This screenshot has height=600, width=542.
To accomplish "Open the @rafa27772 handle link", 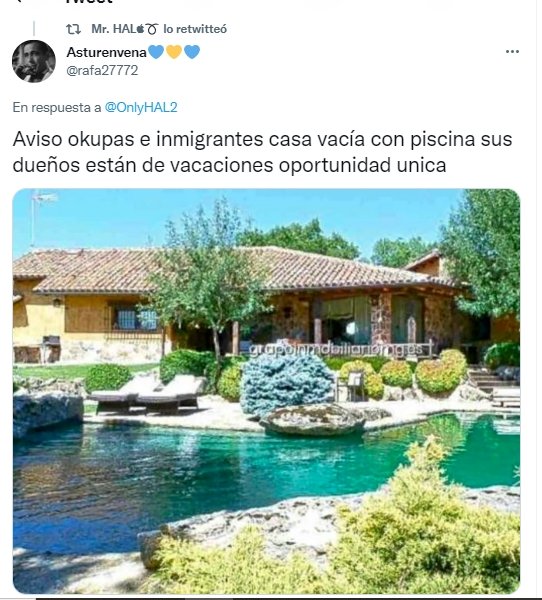I will click(102, 70).
